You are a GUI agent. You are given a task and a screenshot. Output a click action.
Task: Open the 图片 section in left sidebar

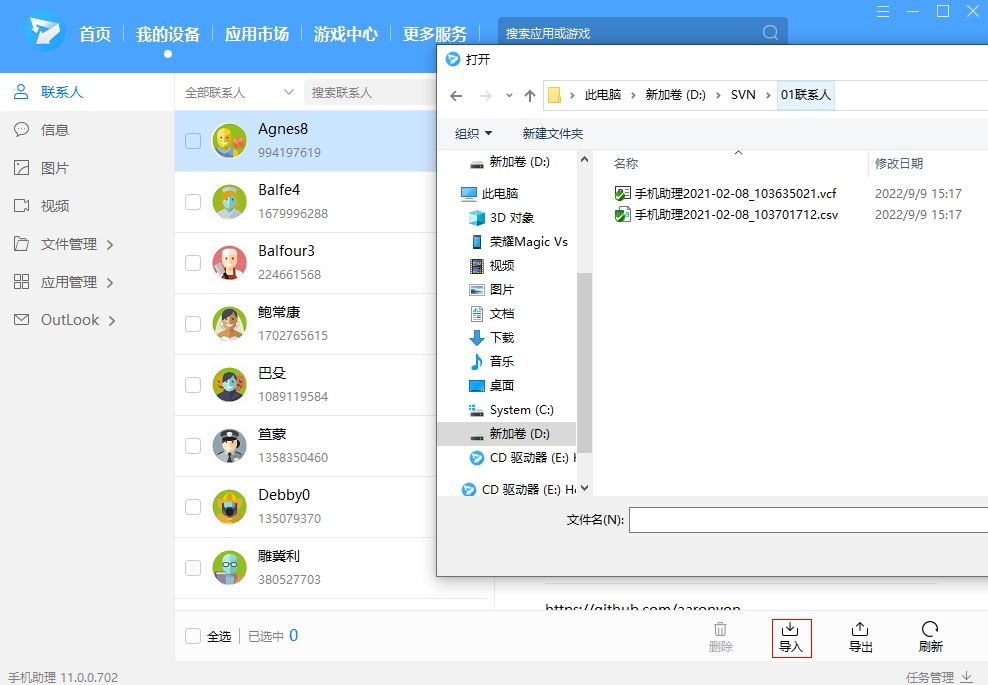coord(55,168)
